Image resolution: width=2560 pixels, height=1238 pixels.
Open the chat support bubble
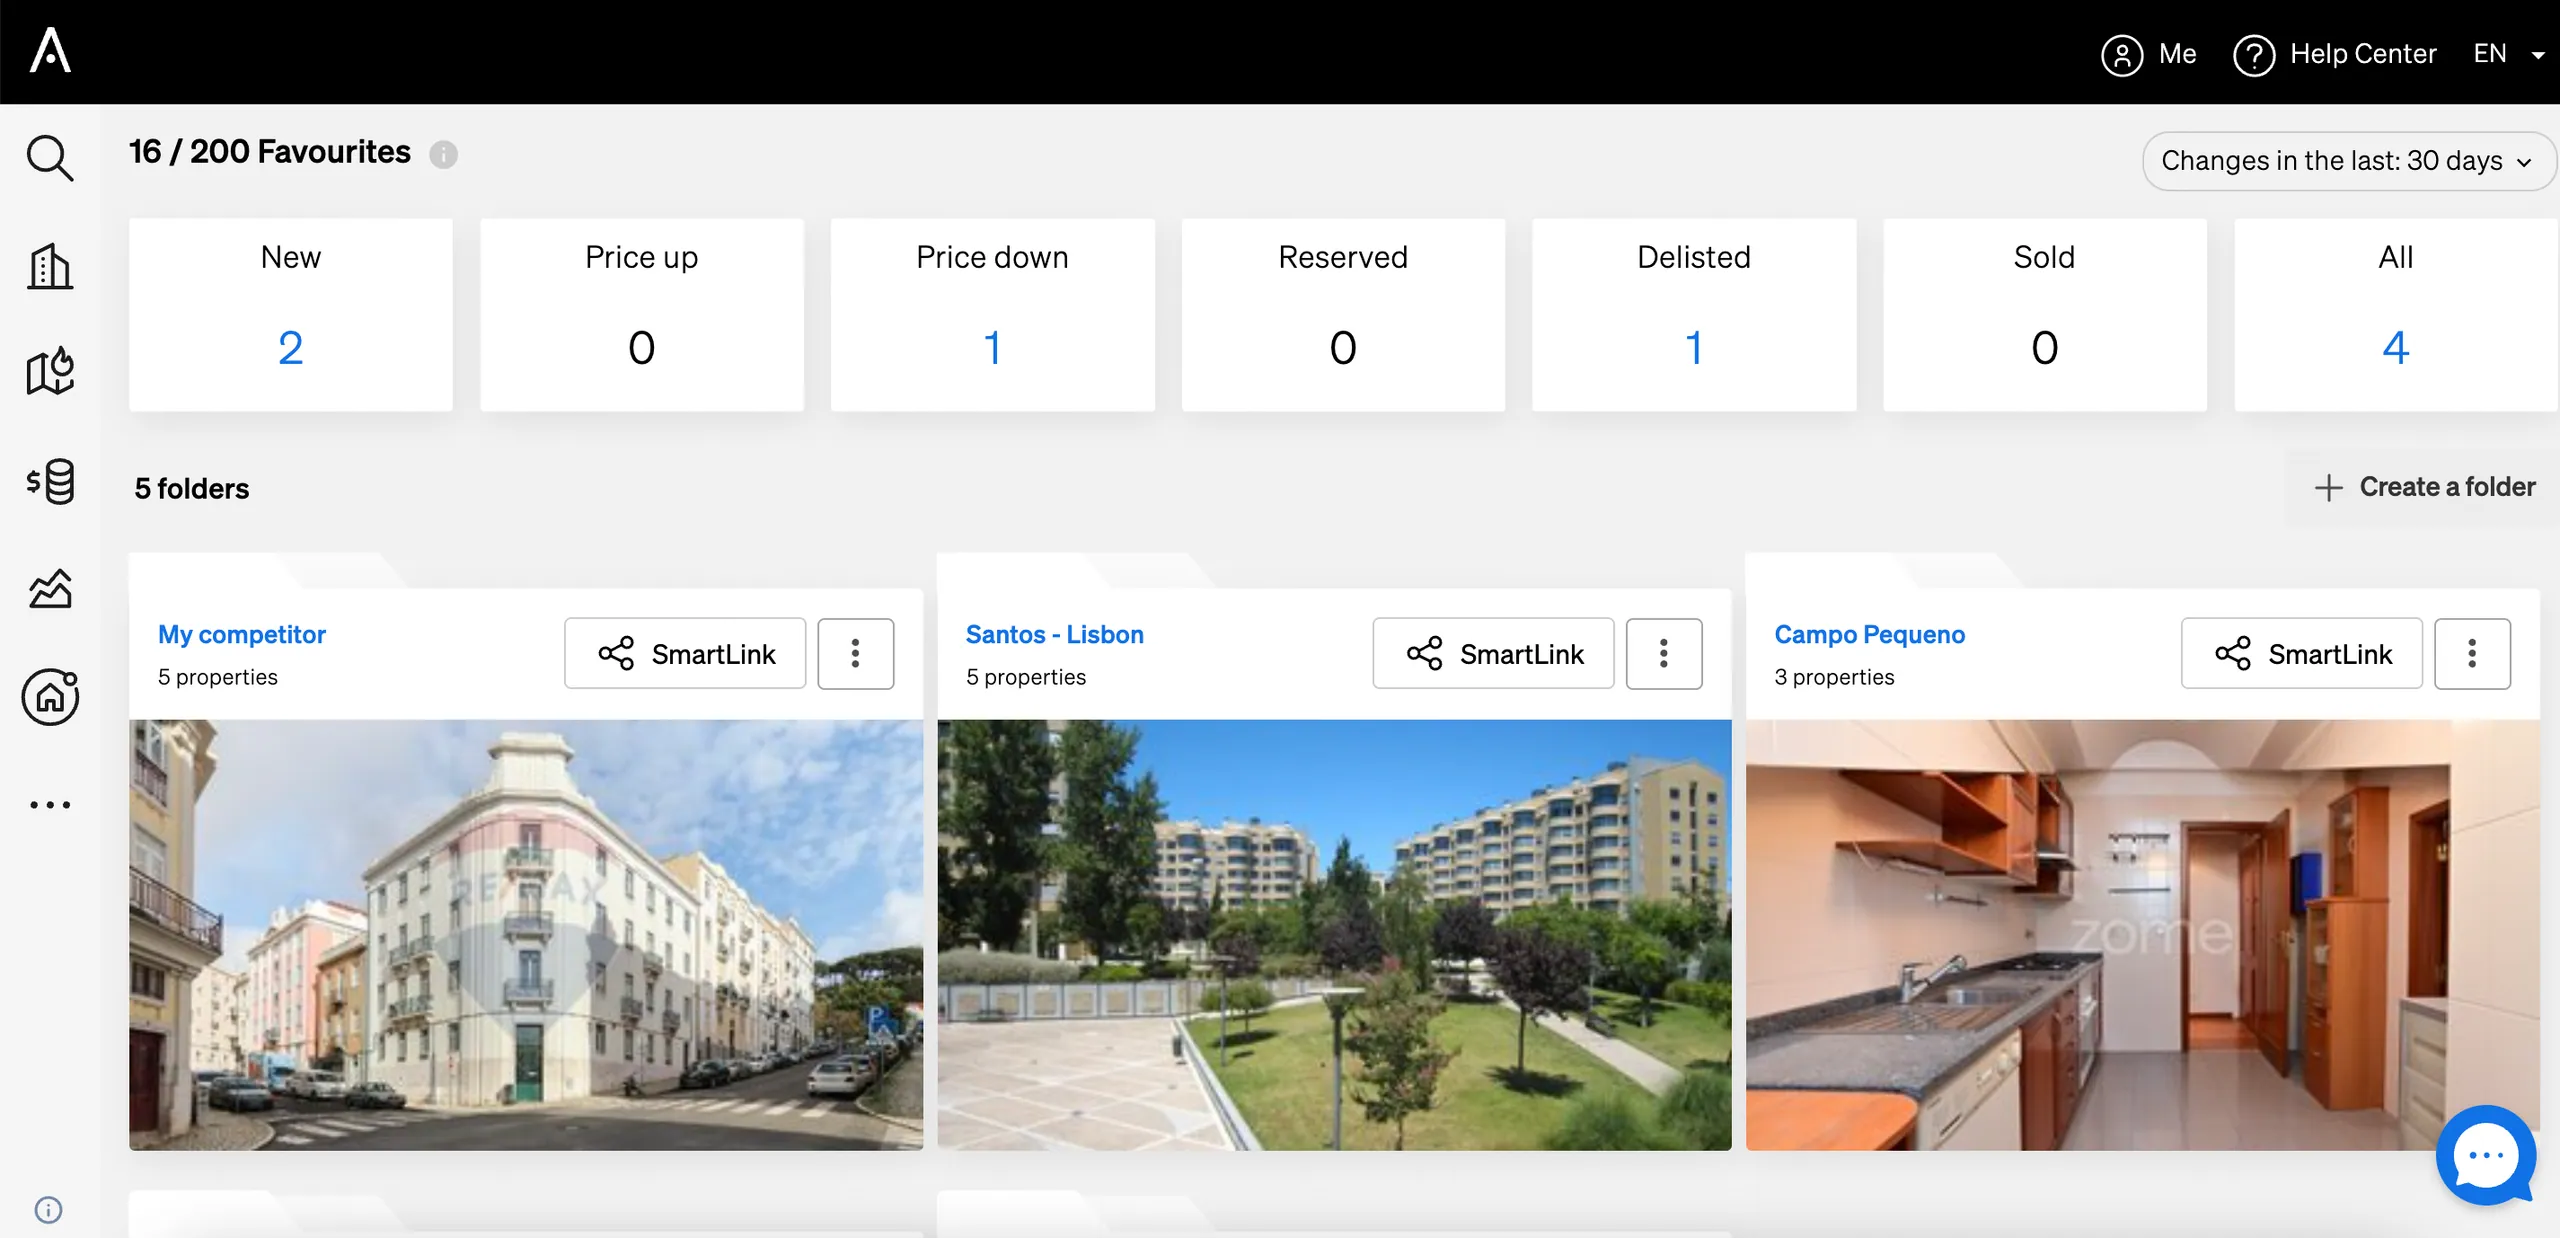pyautogui.click(x=2486, y=1155)
